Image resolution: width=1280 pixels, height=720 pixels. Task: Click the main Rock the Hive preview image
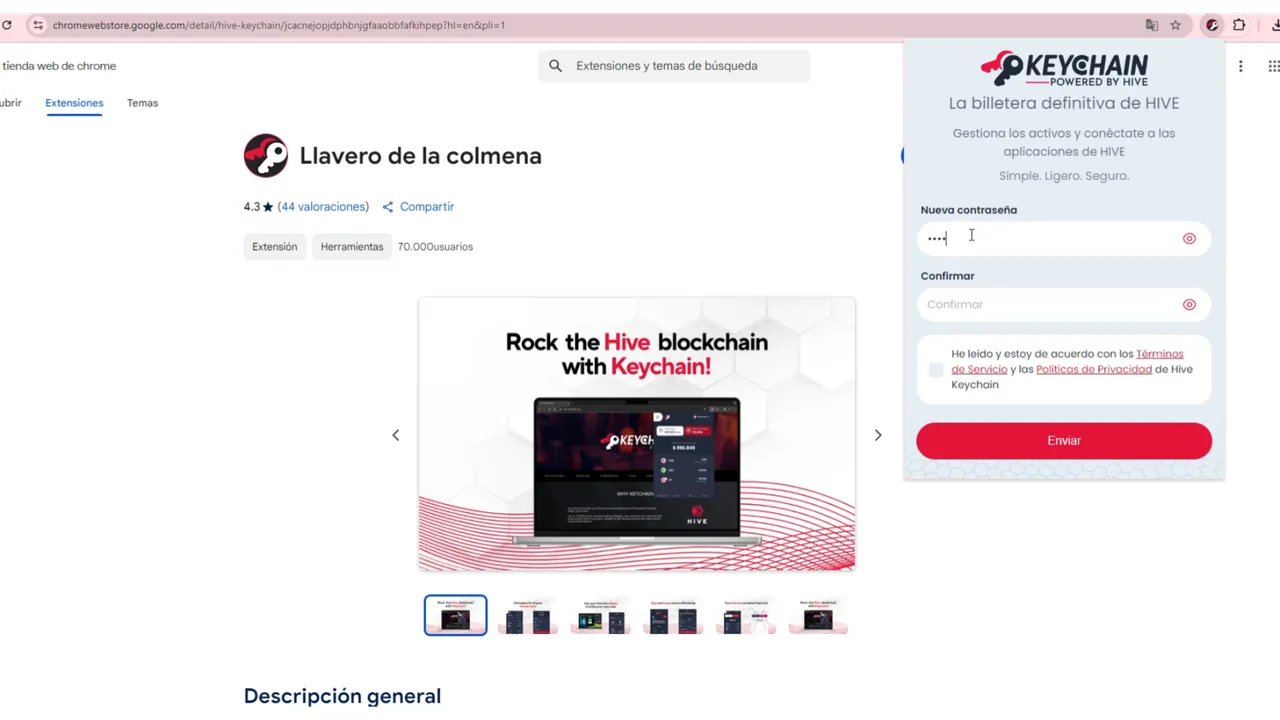point(637,434)
